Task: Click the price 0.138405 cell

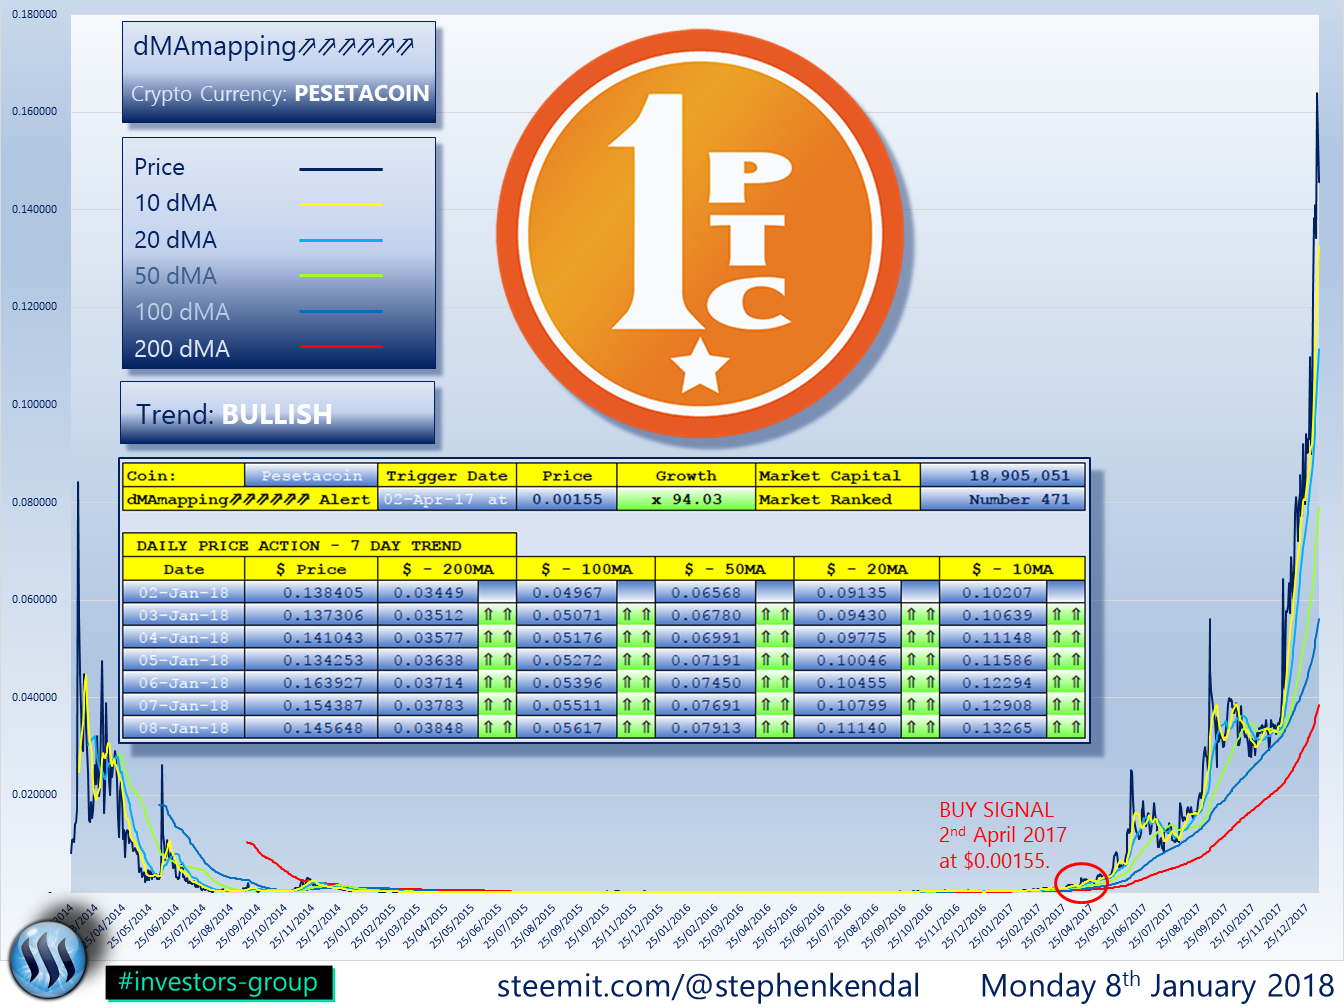Action: pyautogui.click(x=311, y=592)
